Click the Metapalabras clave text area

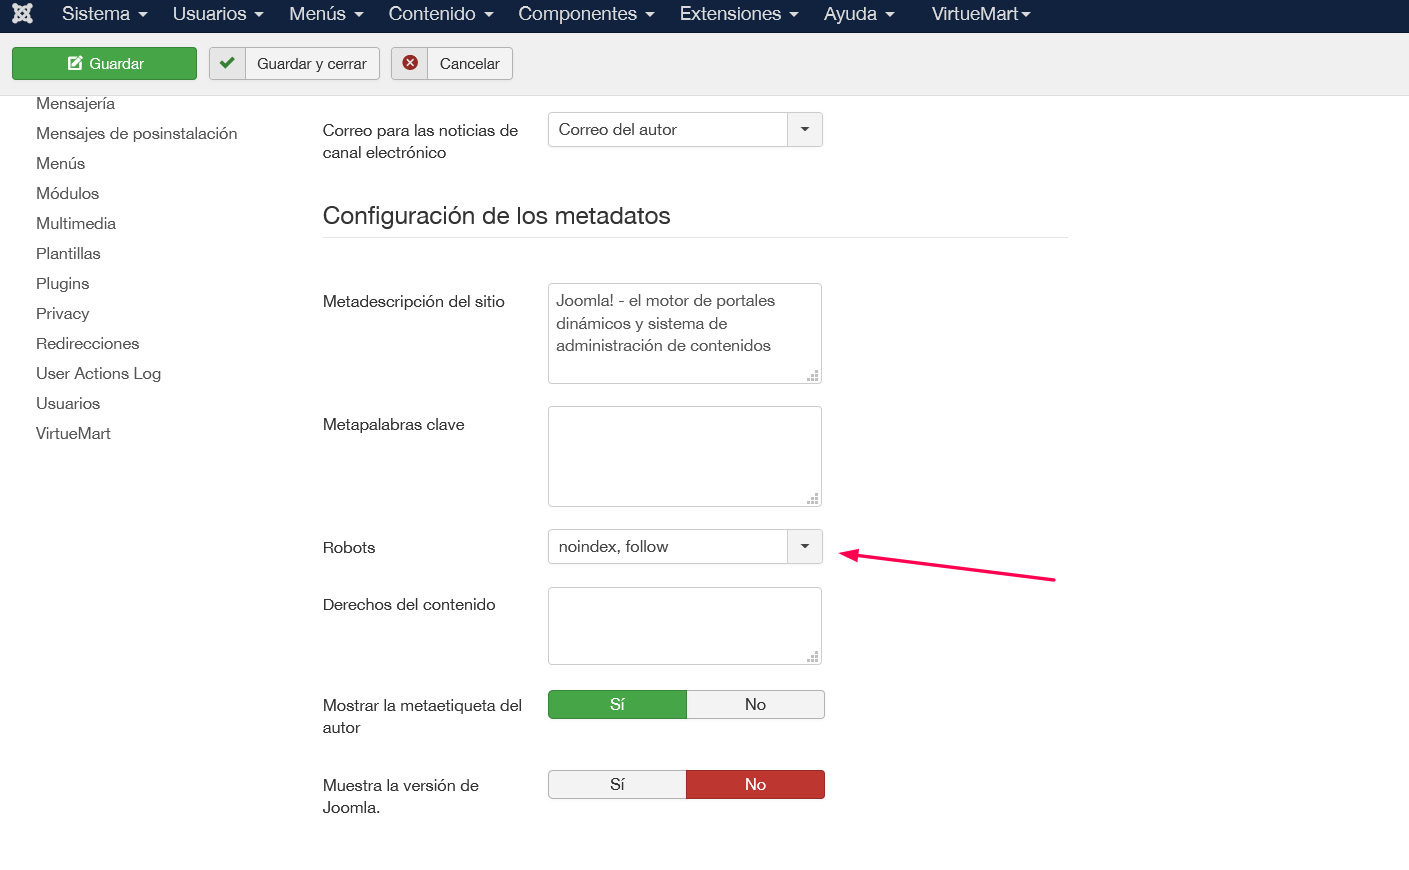click(685, 456)
